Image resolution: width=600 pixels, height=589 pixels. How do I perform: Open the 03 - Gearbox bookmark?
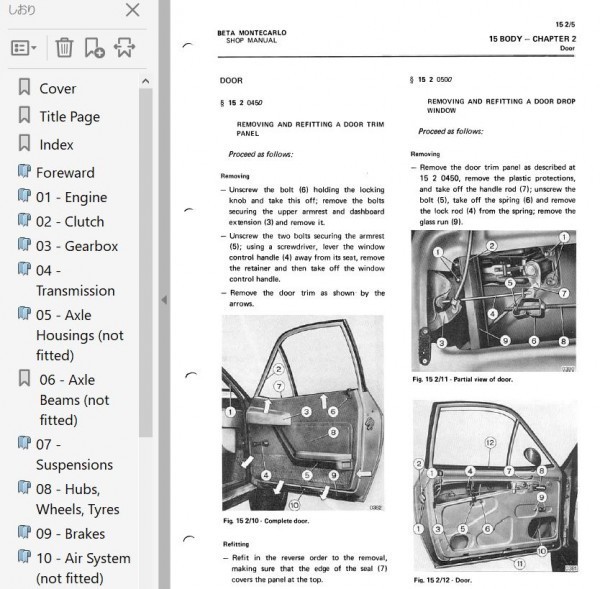tap(77, 246)
